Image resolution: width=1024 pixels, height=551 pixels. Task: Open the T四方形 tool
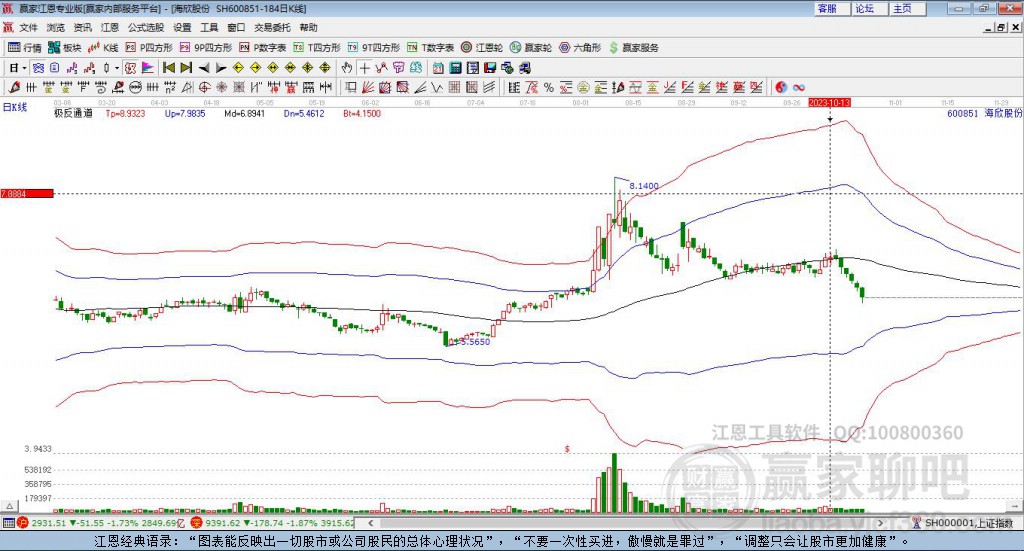317,48
